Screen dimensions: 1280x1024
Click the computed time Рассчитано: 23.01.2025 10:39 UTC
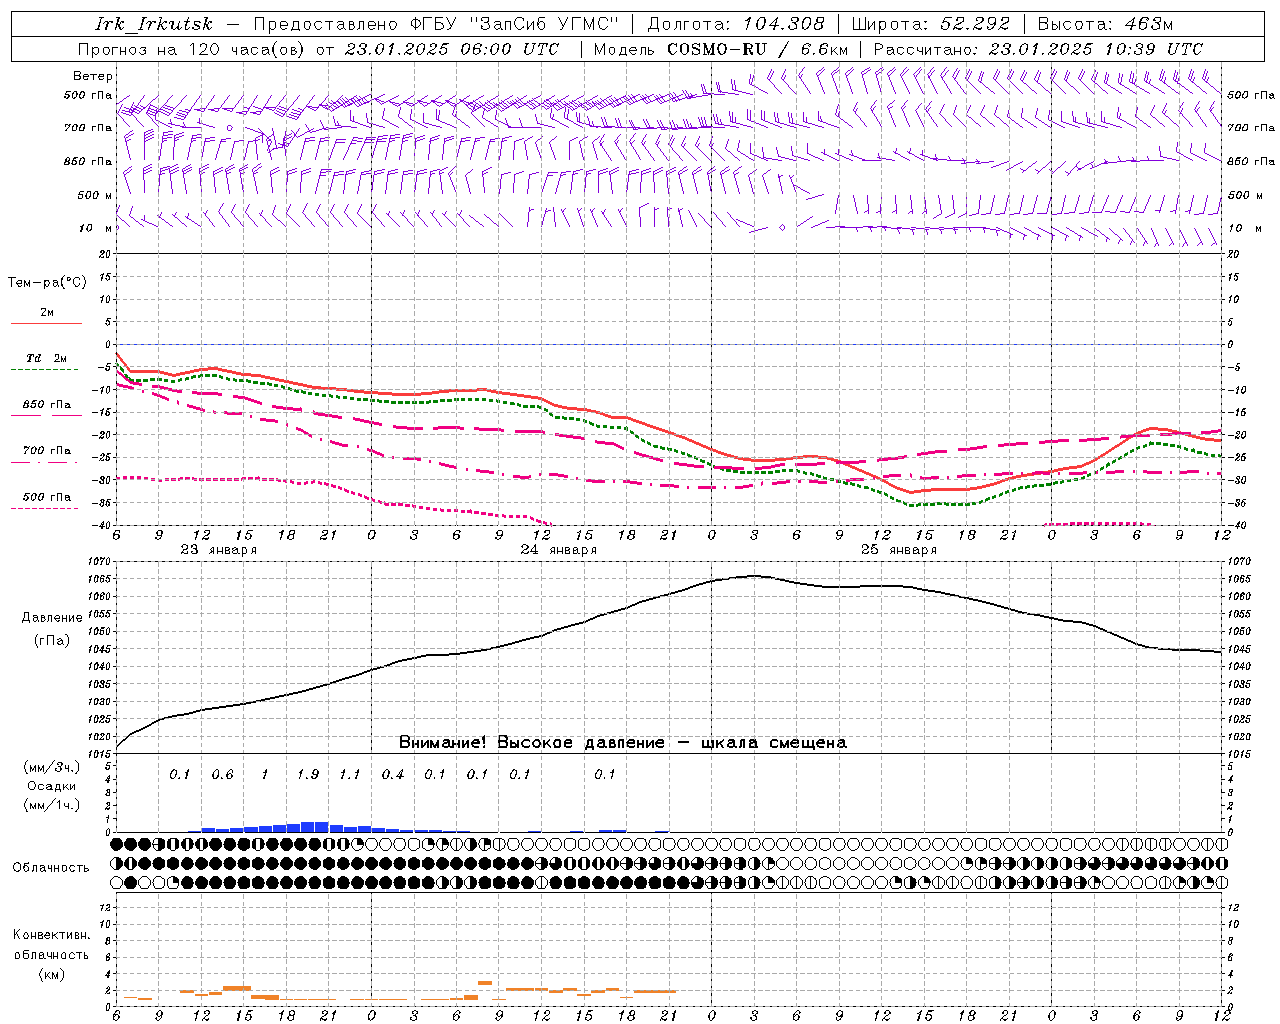(x=1038, y=49)
